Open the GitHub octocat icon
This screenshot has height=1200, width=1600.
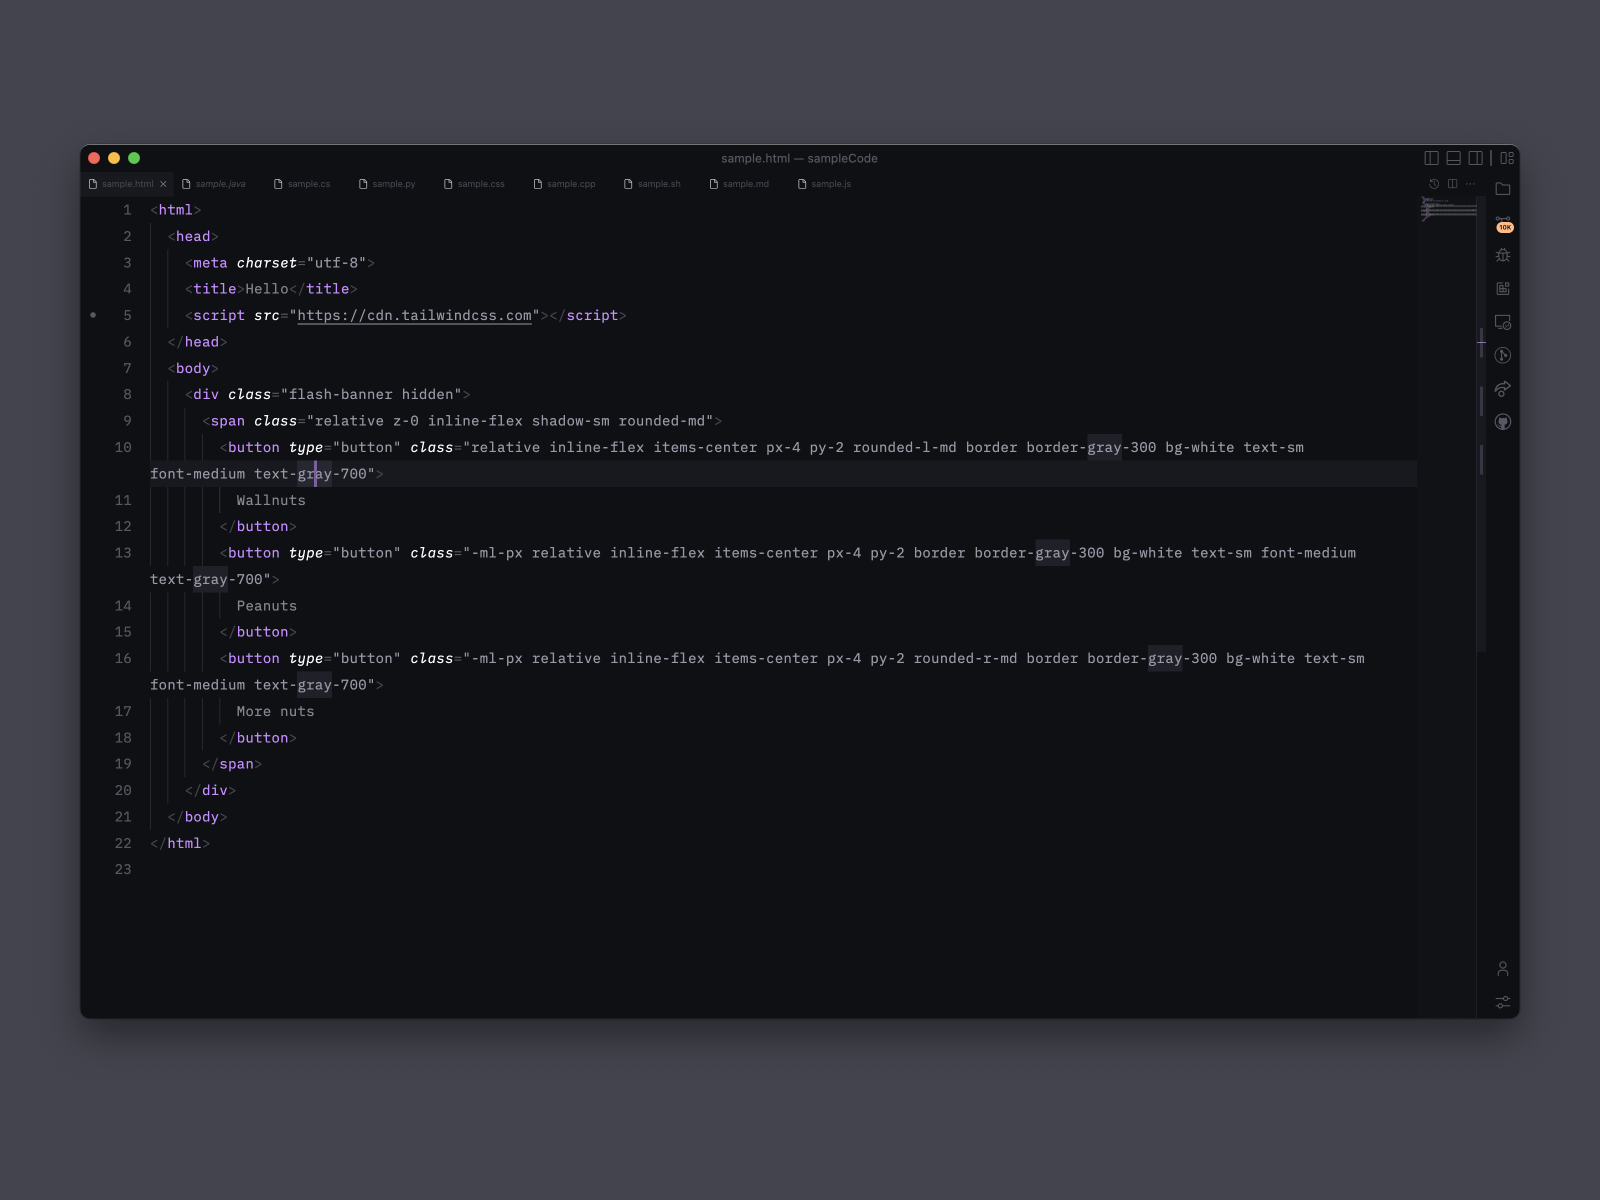[1502, 422]
